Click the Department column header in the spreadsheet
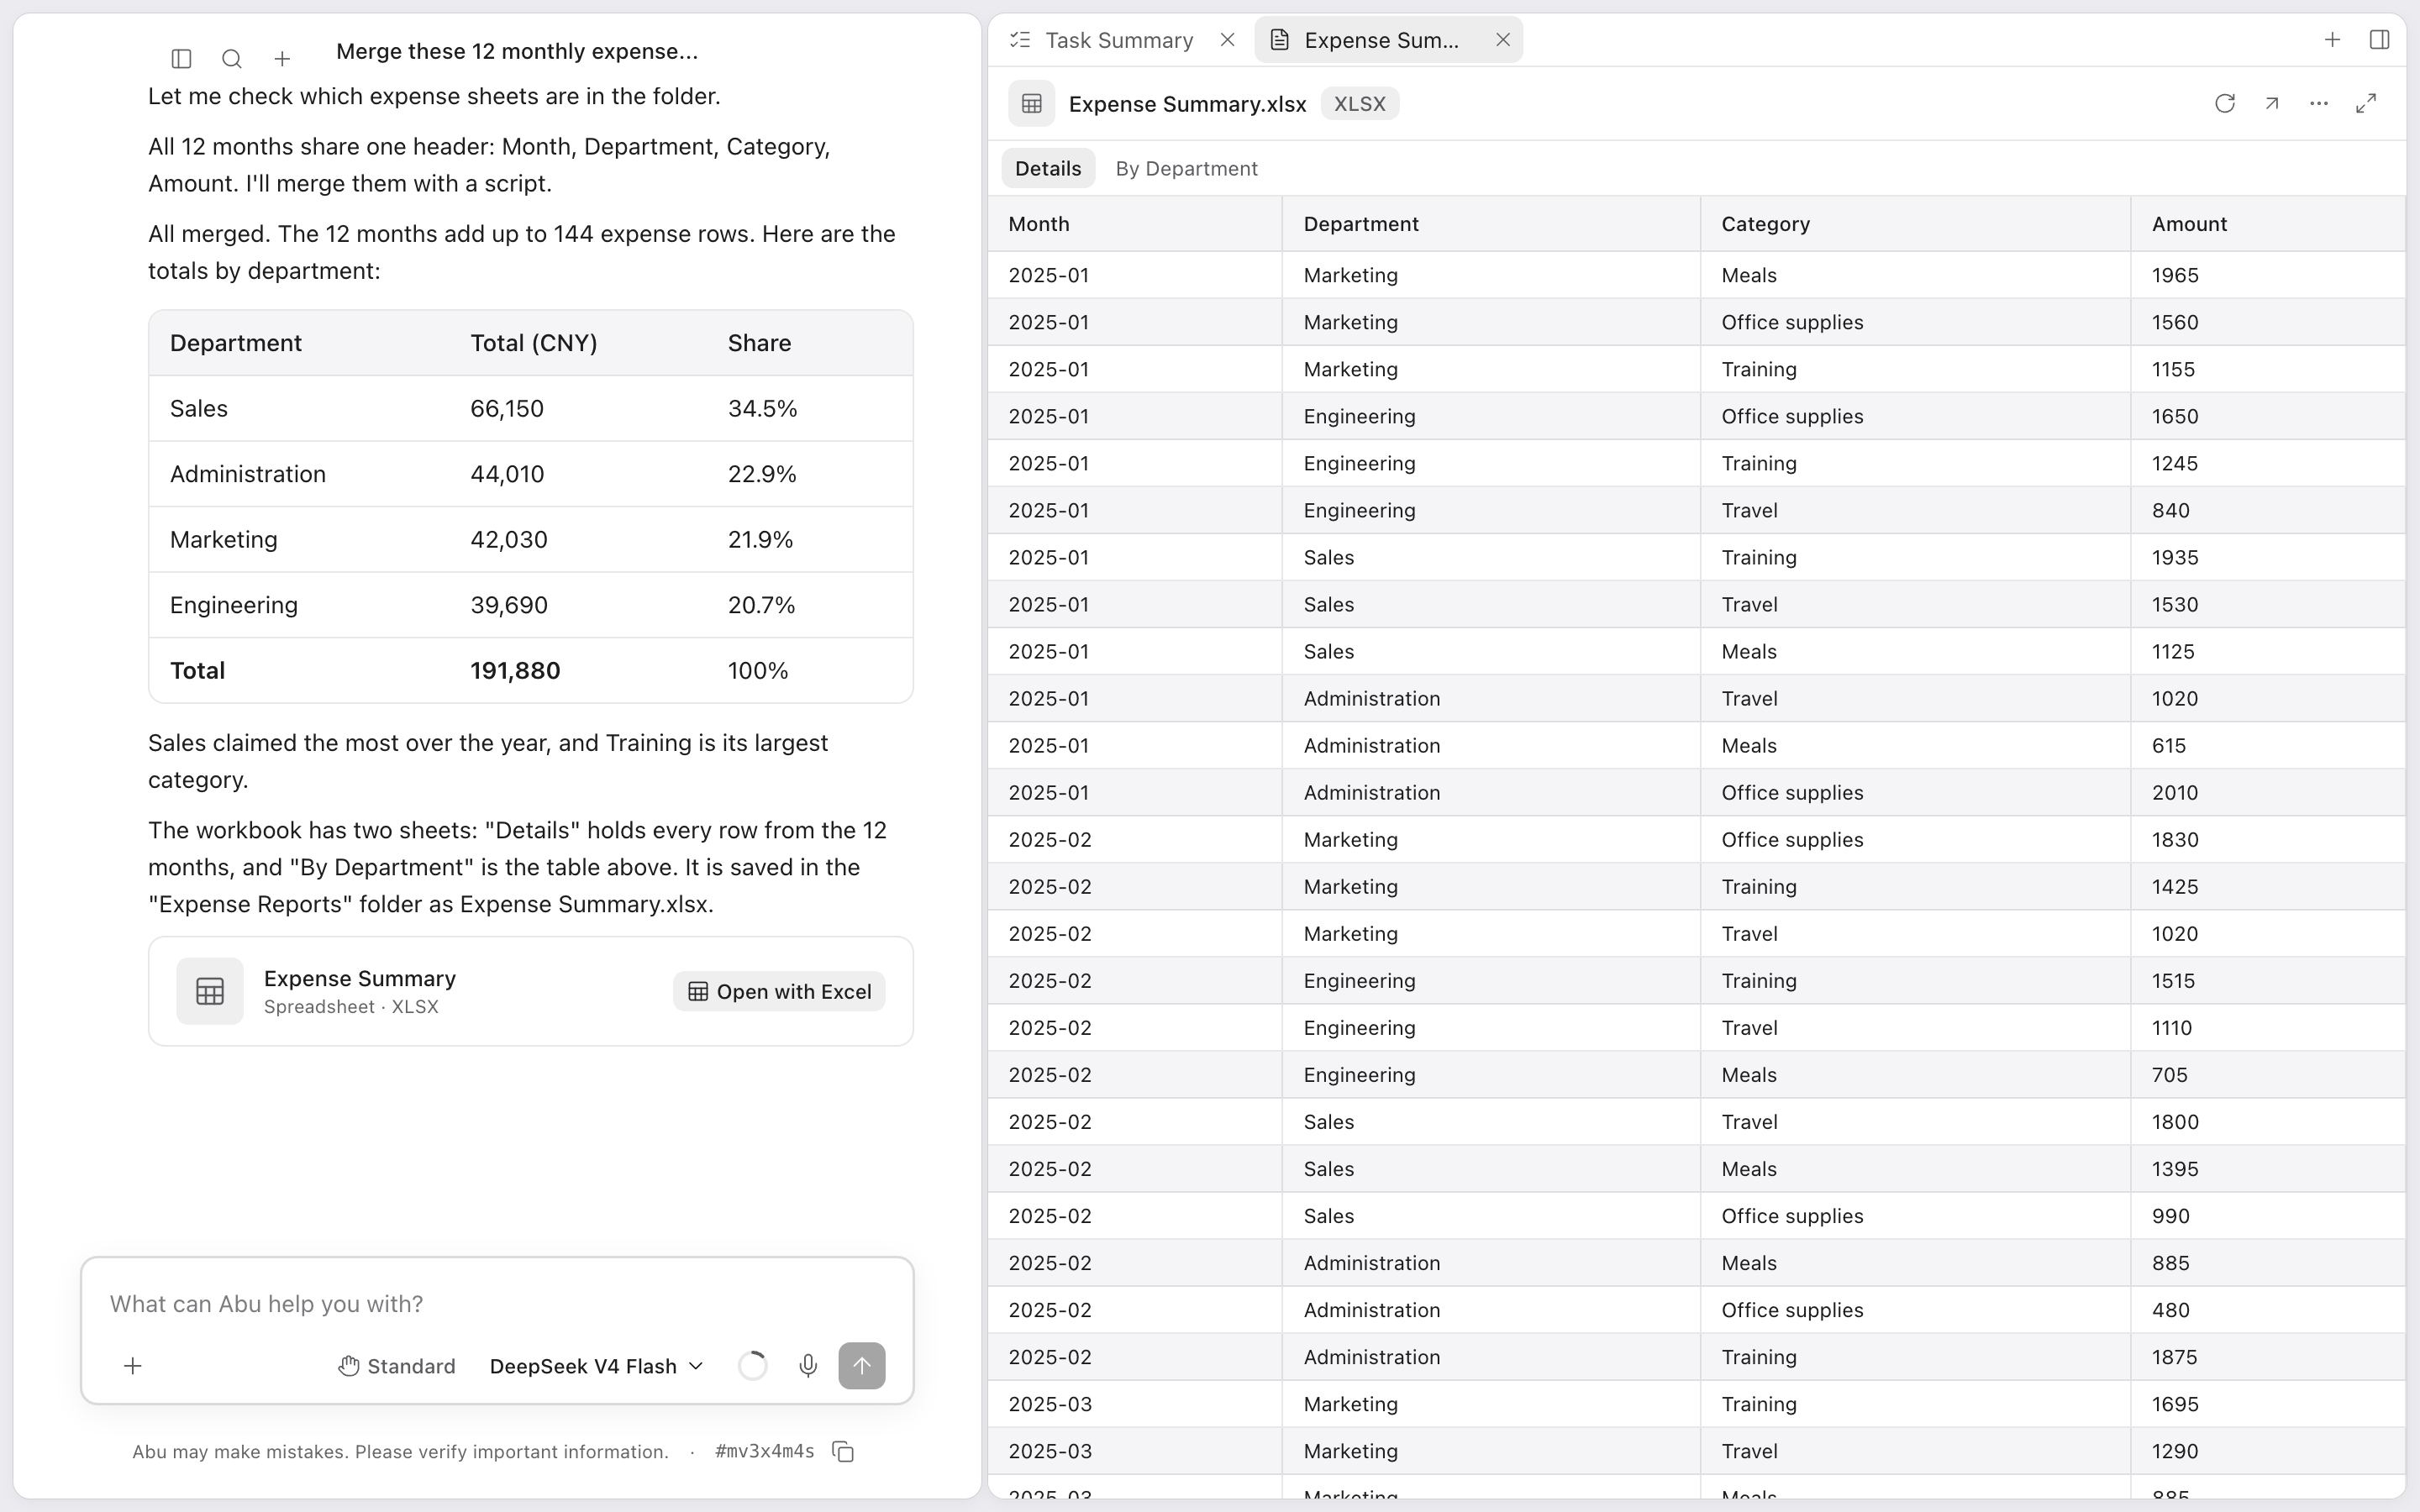The height and width of the screenshot is (1512, 2420). (1491, 224)
